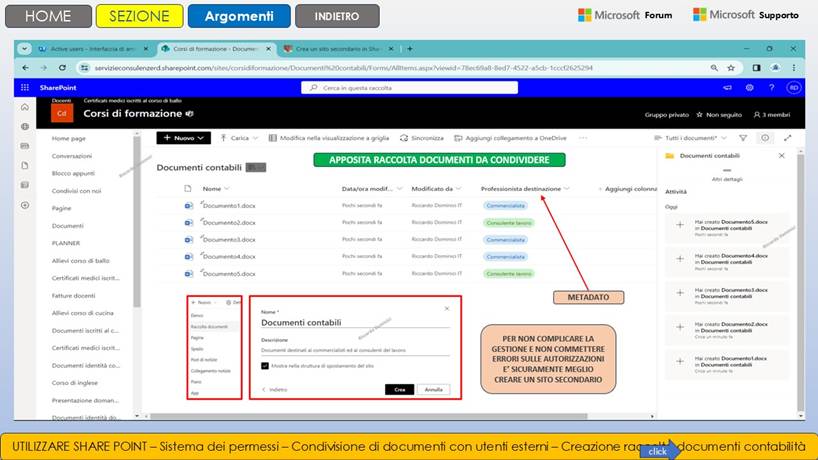Close the Nome dialog with X

click(x=447, y=308)
